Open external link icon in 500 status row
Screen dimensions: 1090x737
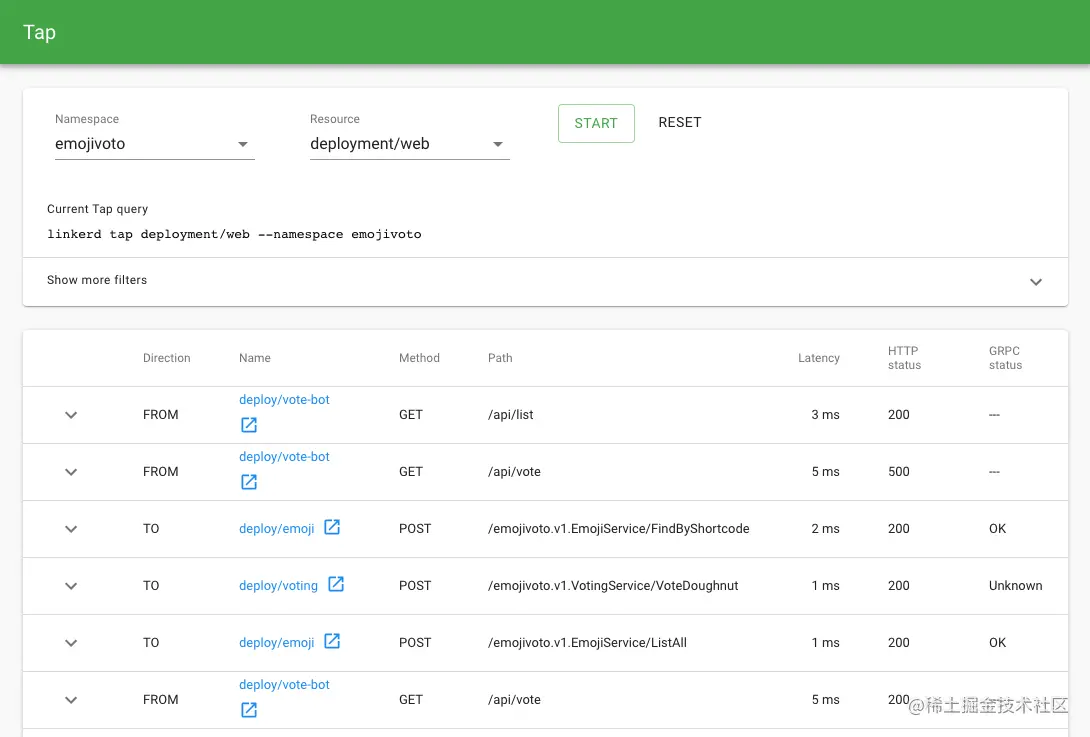pos(249,482)
